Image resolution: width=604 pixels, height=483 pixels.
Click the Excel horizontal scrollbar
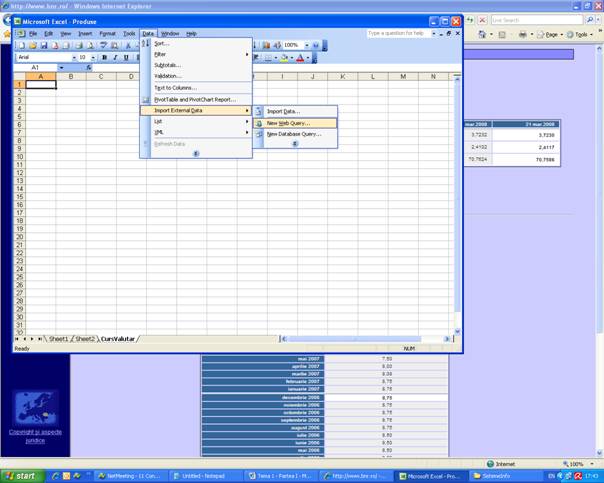pos(354,339)
